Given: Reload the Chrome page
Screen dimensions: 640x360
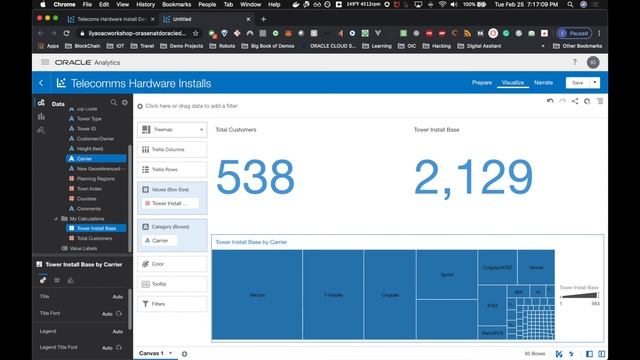Looking at the screenshot, I should (67, 33).
